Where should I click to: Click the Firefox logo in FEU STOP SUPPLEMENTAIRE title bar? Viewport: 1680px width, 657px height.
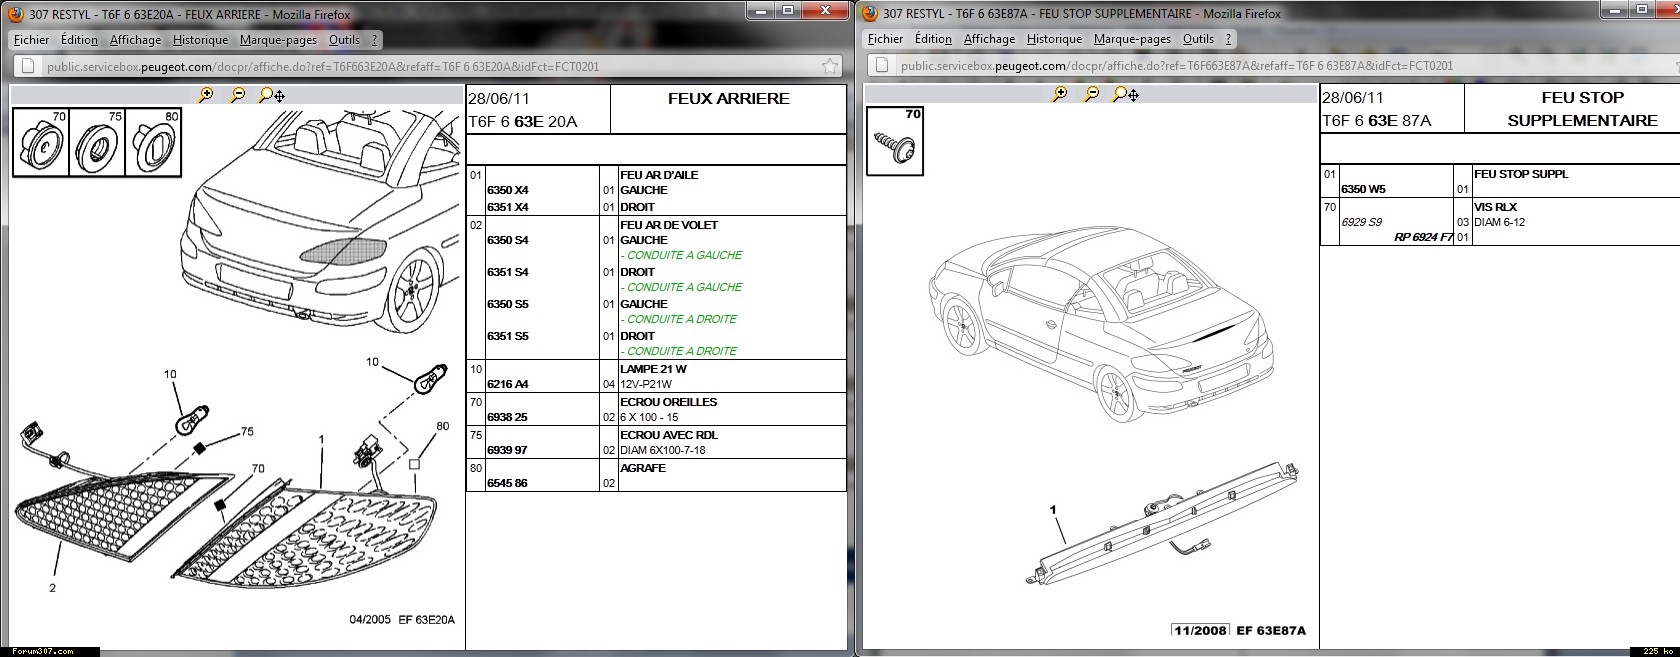point(870,13)
